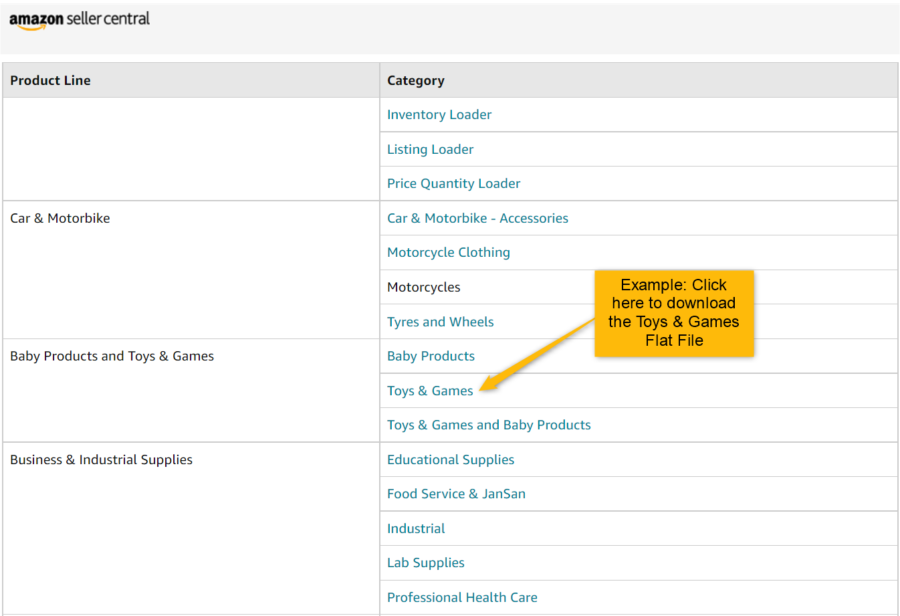Download the Tyres and Wheels flat file
The image size is (900, 616).
pyautogui.click(x=440, y=321)
